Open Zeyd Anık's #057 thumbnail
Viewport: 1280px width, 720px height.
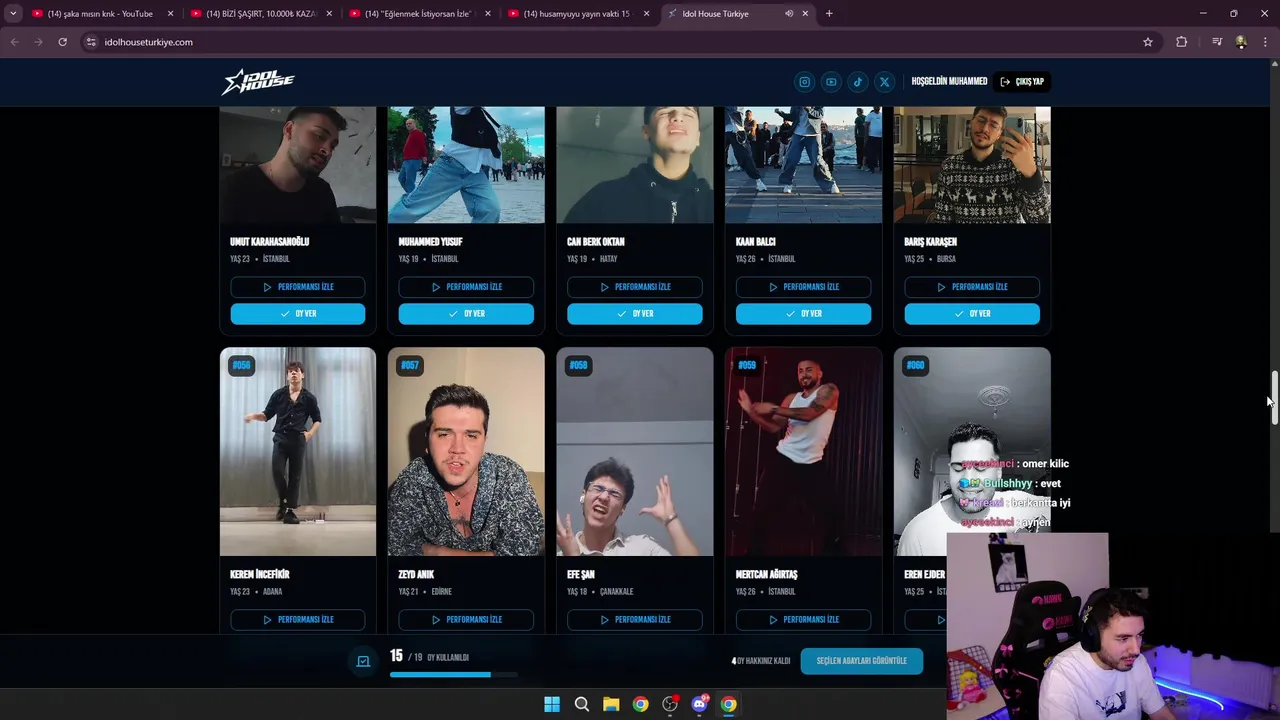466,451
